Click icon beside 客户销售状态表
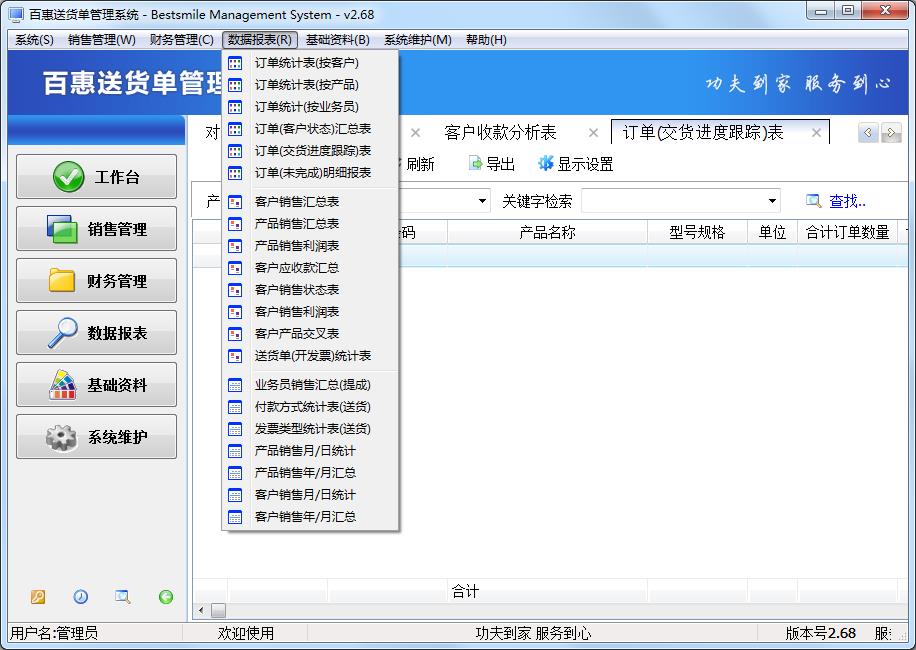This screenshot has height=650, width=916. tap(235, 290)
